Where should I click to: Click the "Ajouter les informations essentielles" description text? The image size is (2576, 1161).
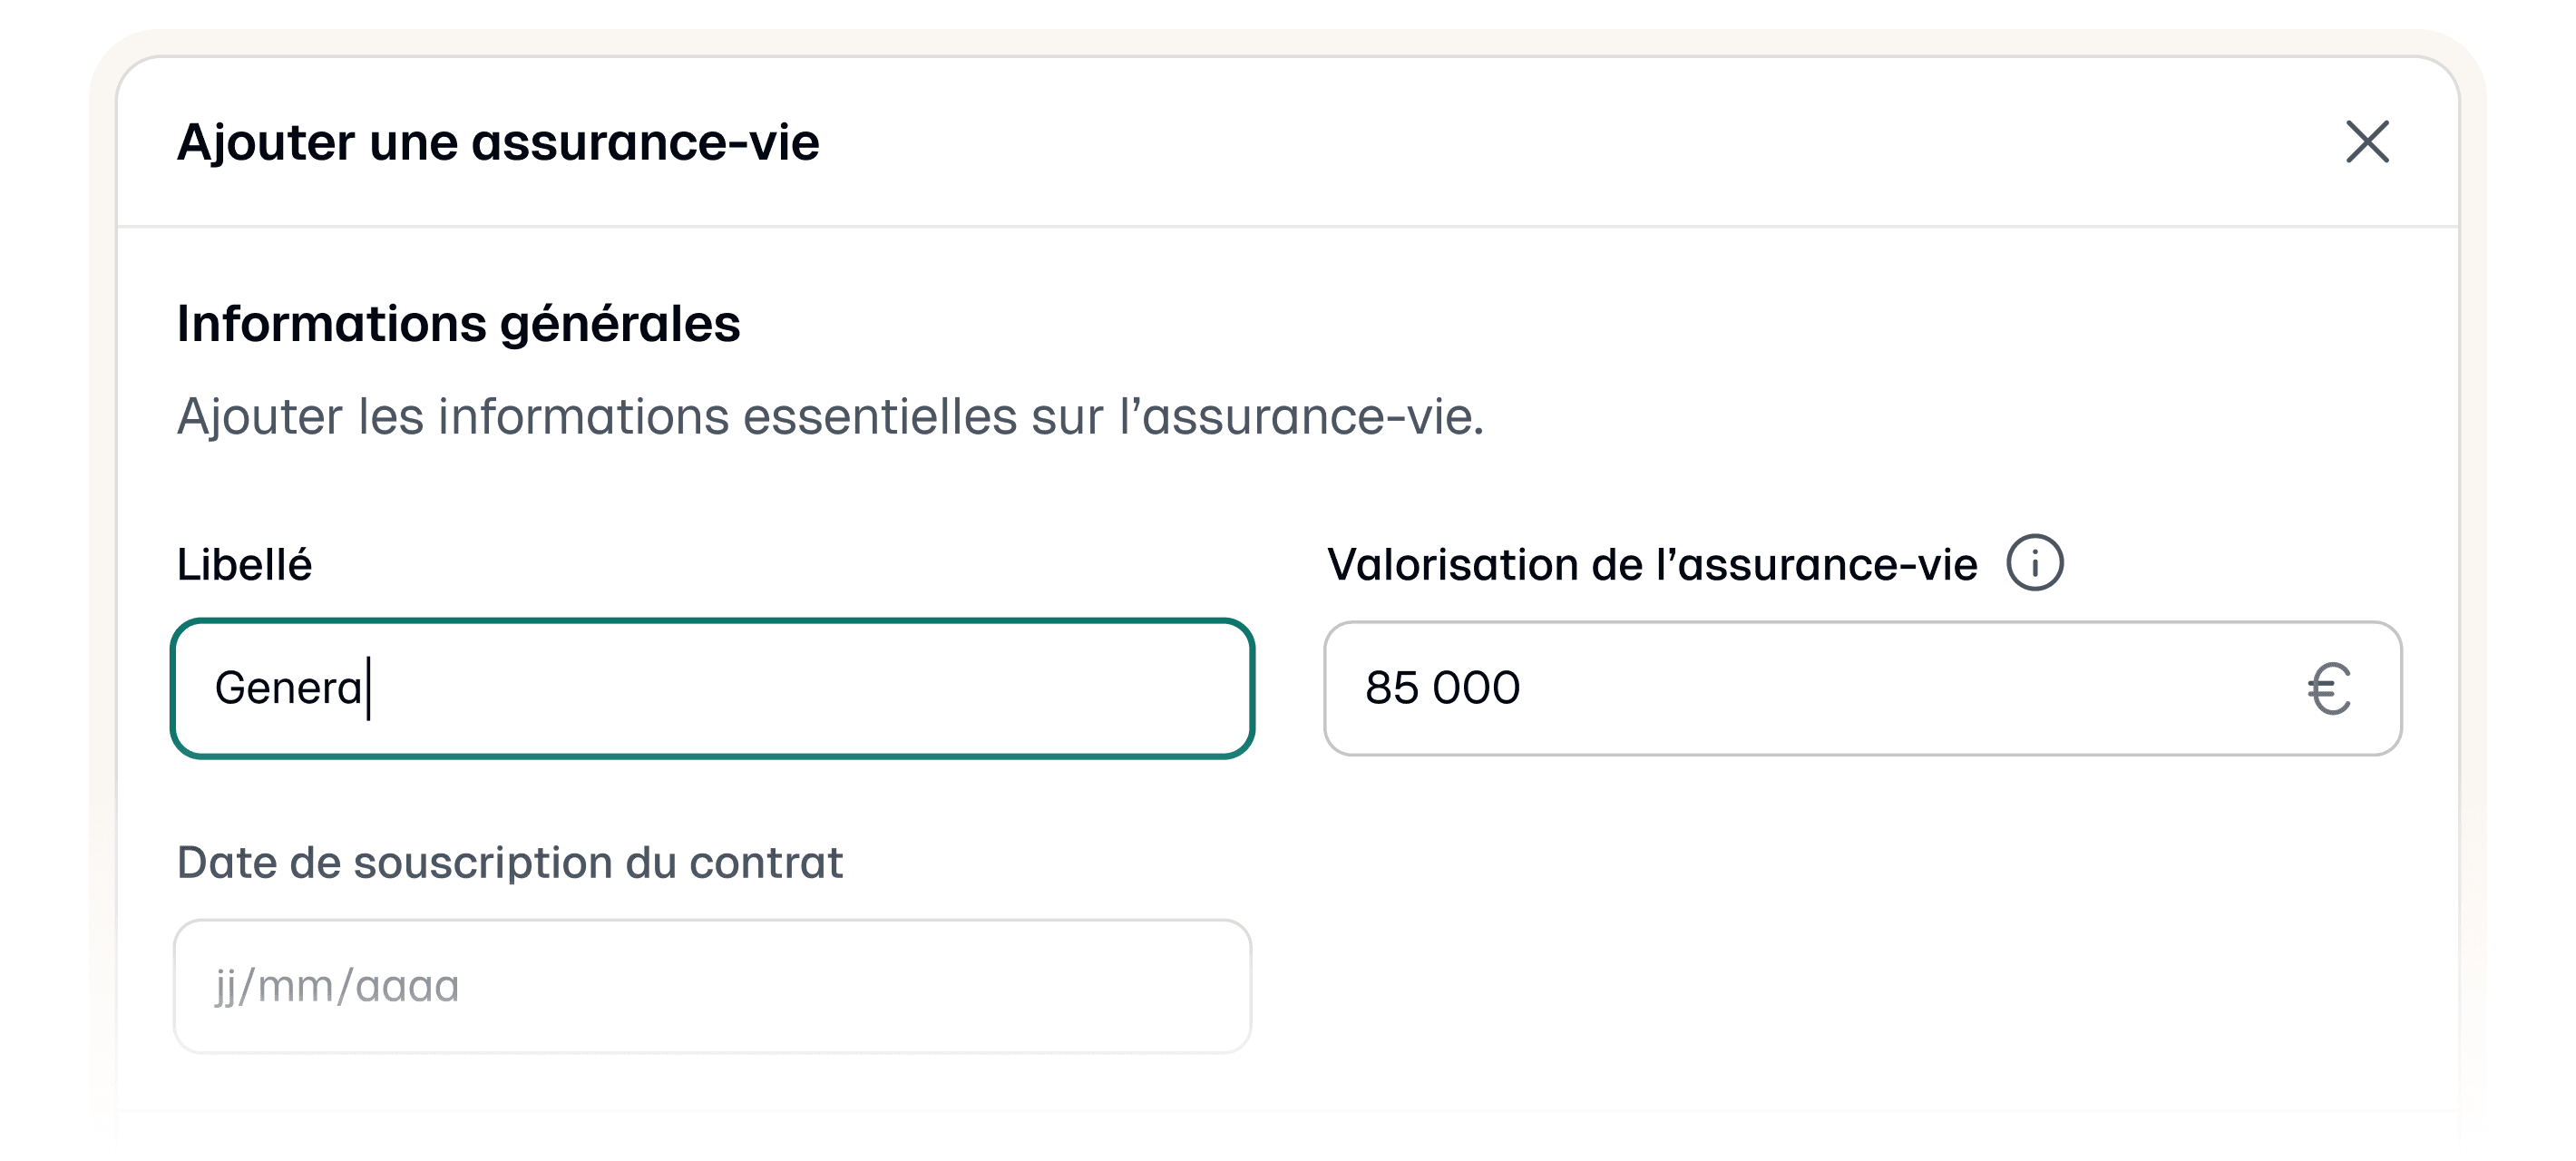pos(830,416)
